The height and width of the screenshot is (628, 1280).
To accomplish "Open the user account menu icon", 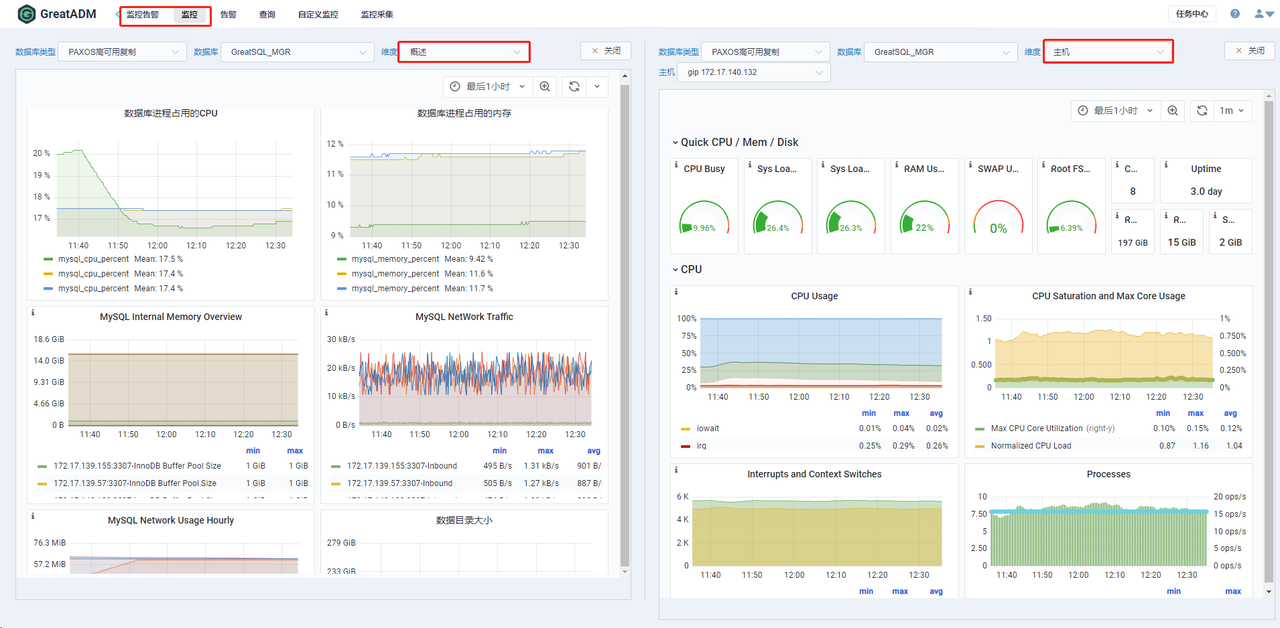I will [1259, 14].
